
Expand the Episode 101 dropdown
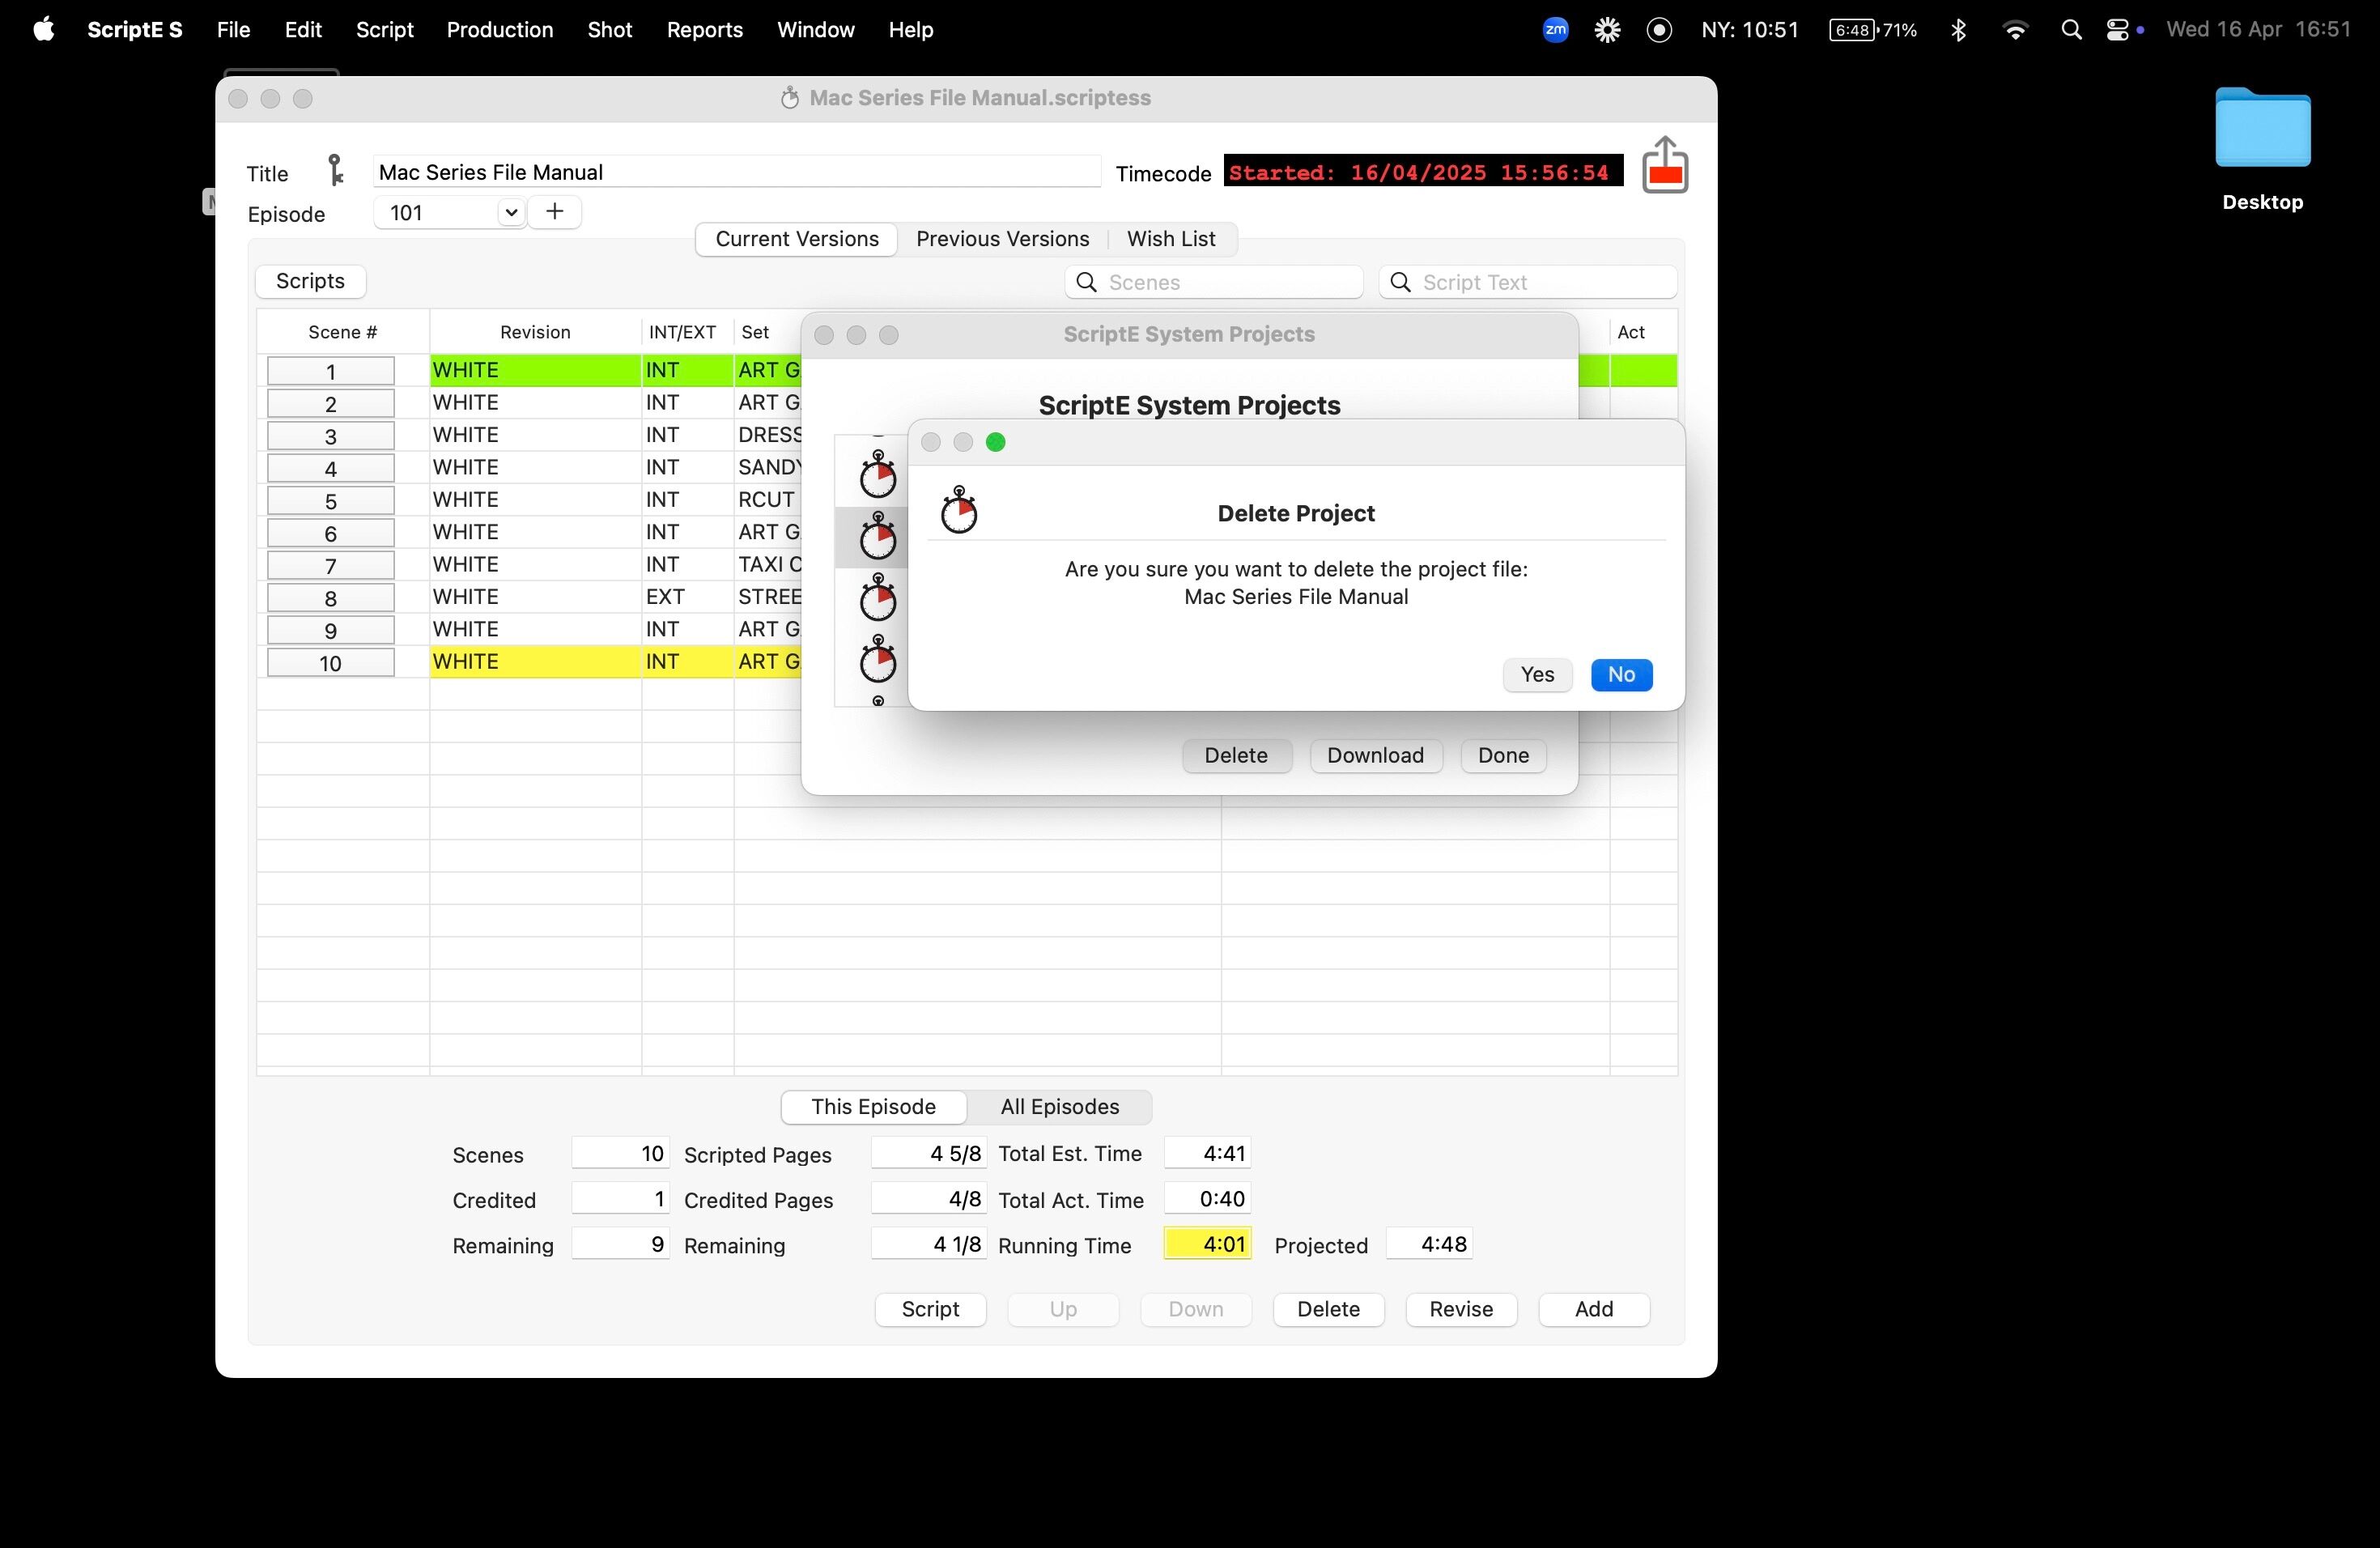pos(510,212)
